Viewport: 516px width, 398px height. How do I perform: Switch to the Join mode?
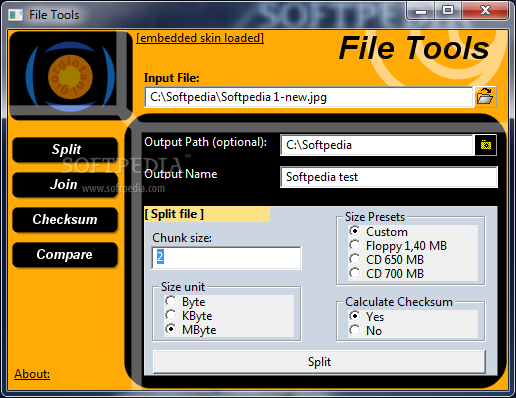click(65, 185)
